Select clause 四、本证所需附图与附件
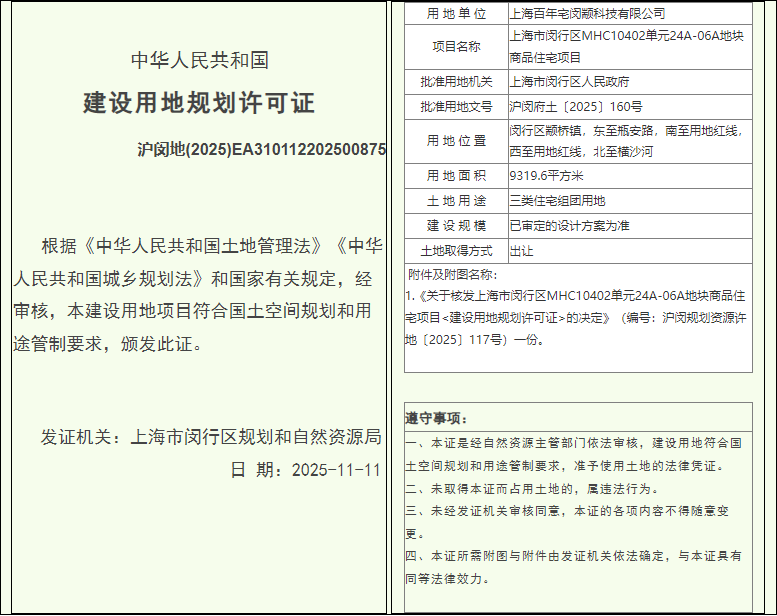Screen dimensions: 777x616 (x=573, y=567)
